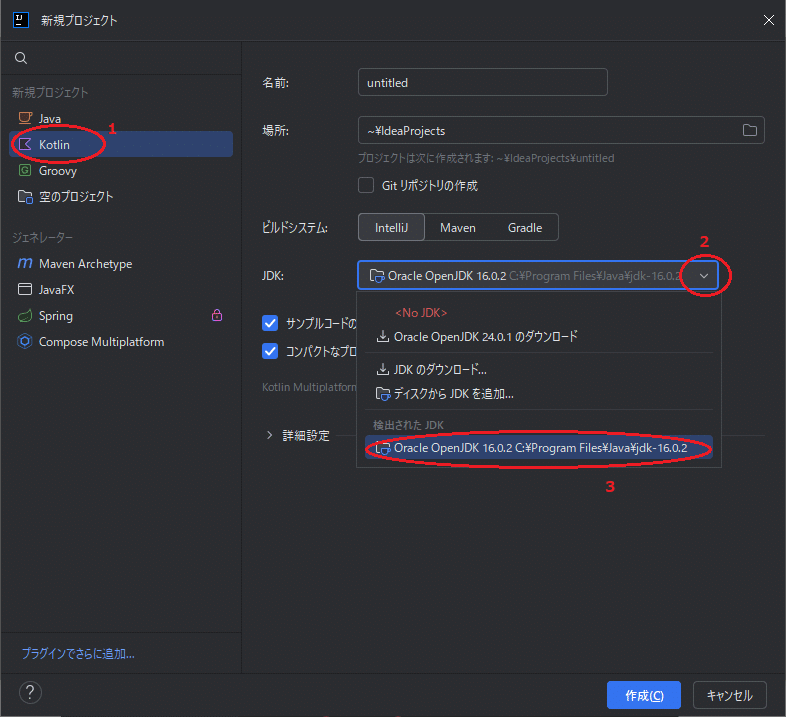Click the lock icon beside Spring
Viewport: 786px width, 717px height.
point(217,315)
